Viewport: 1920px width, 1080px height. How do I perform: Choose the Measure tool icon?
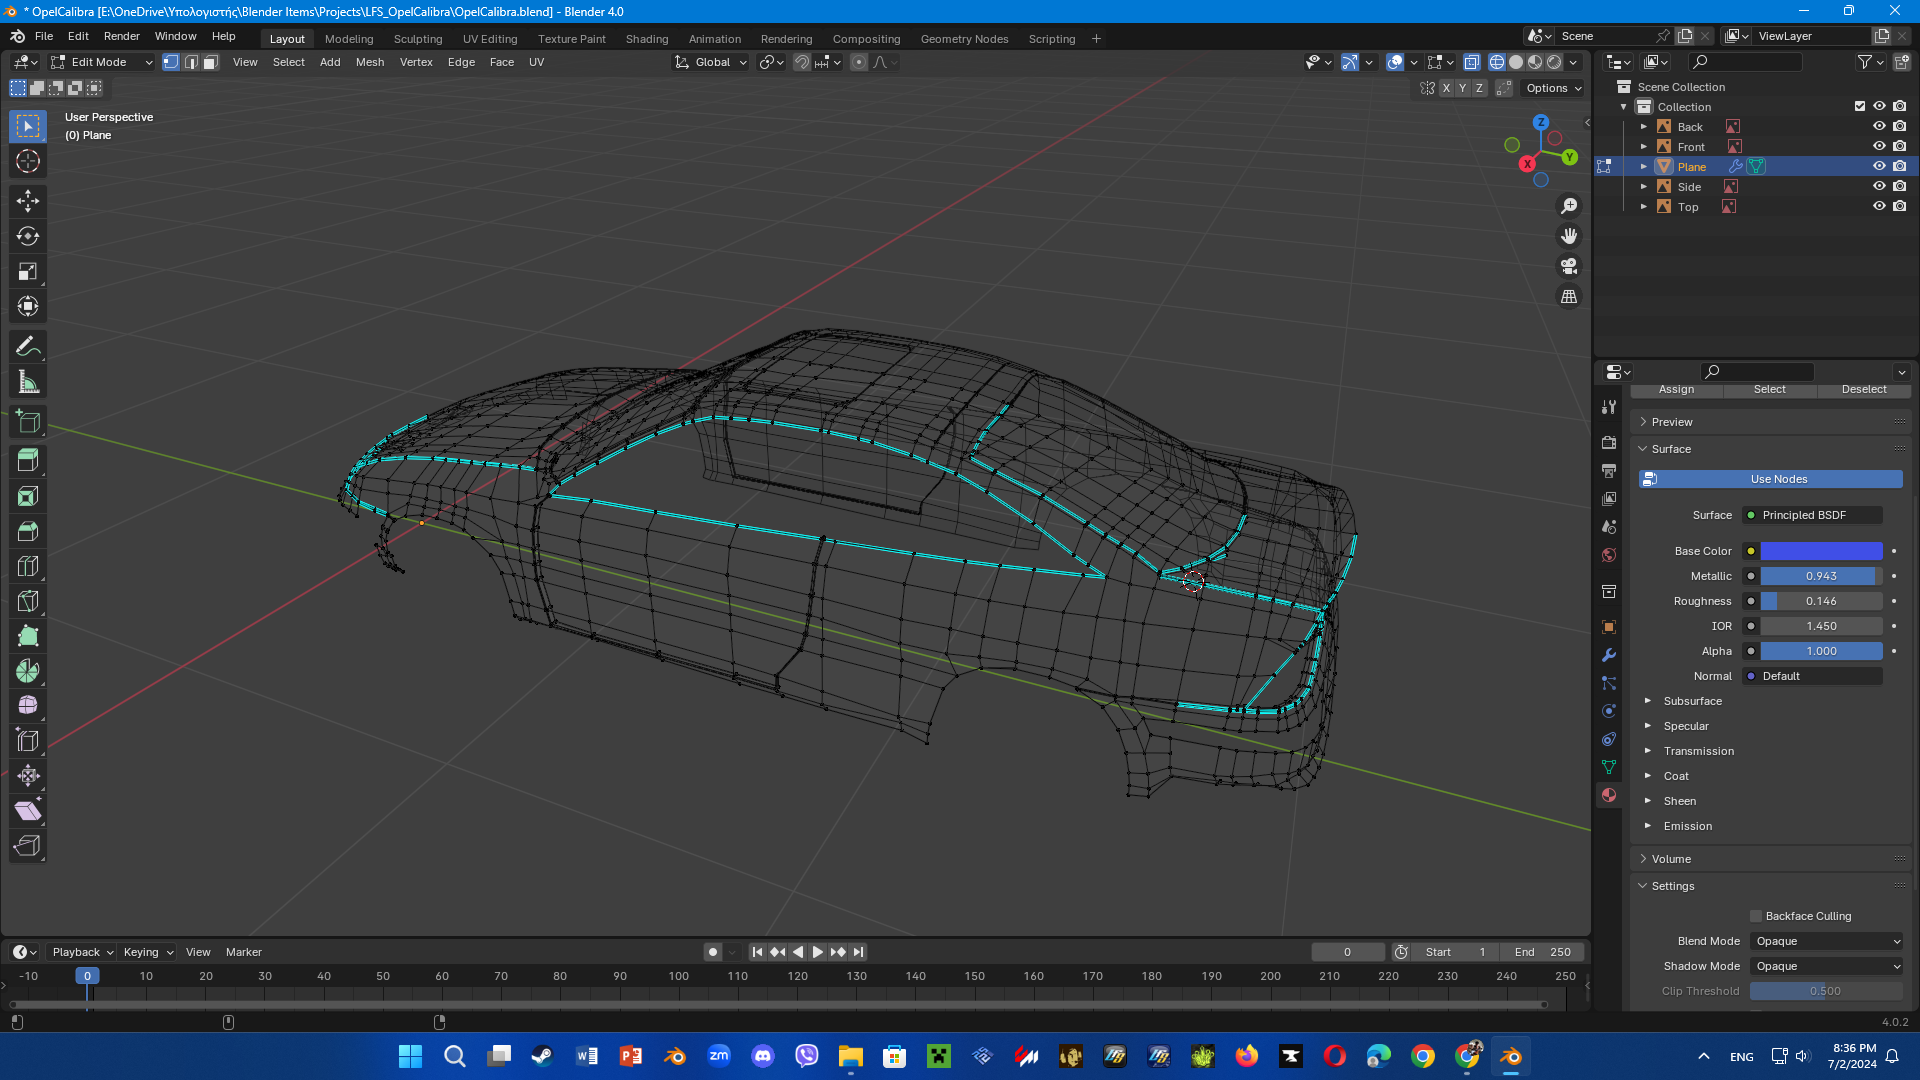[28, 382]
